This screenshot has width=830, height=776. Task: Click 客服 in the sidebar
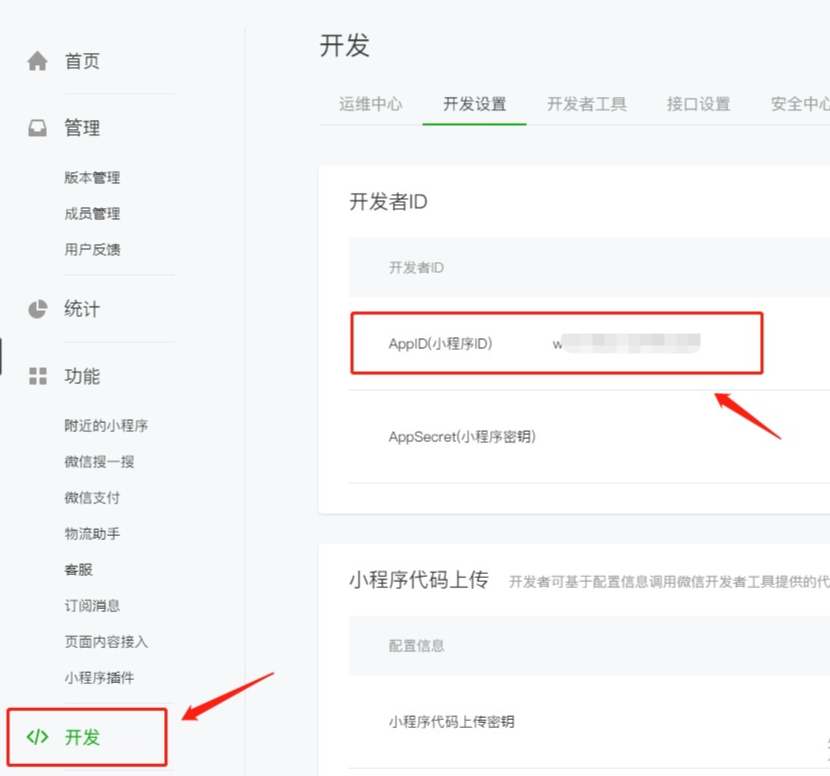coord(78,570)
